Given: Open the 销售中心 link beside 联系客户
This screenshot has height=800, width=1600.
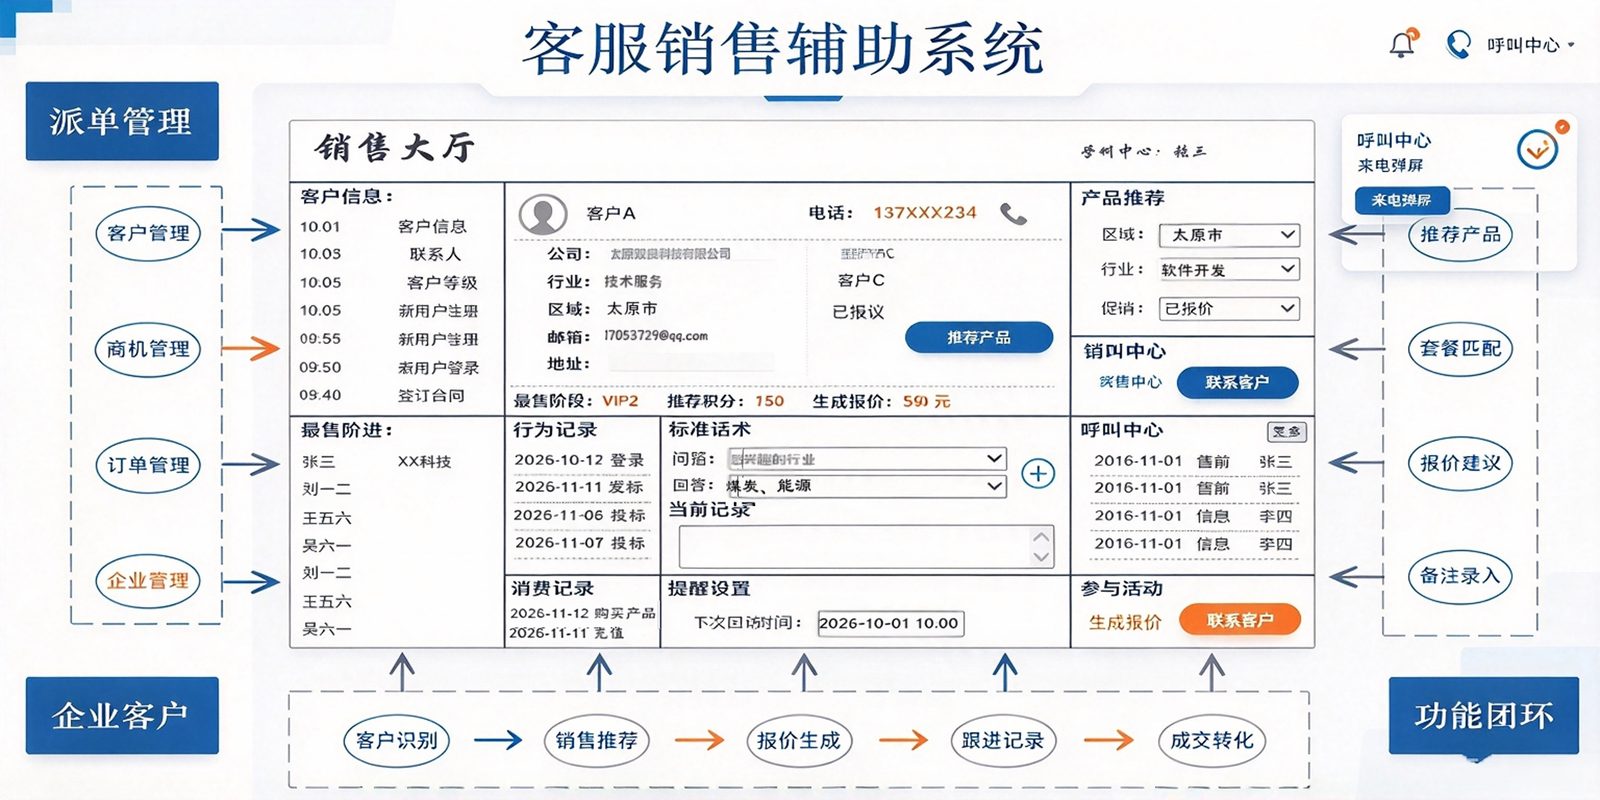Looking at the screenshot, I should click(x=1131, y=382).
